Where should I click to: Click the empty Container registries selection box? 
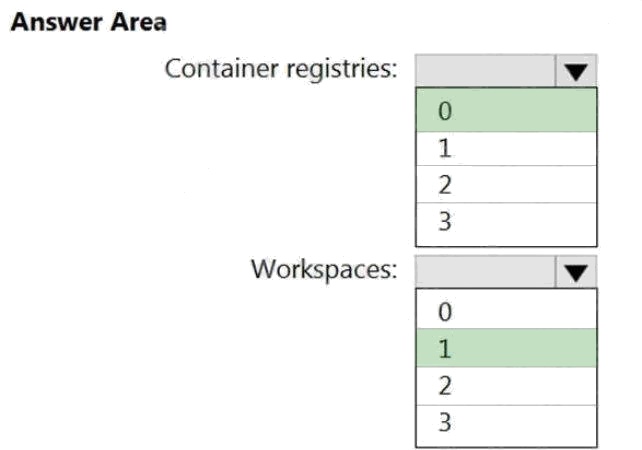[x=484, y=71]
